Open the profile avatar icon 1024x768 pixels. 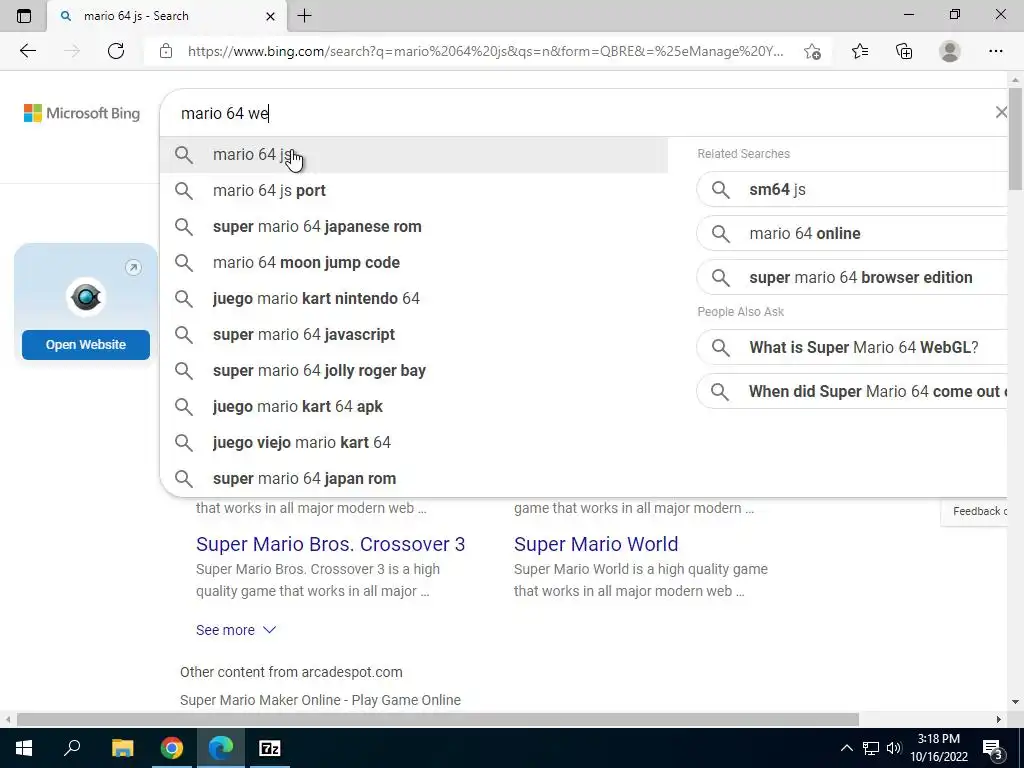[950, 51]
